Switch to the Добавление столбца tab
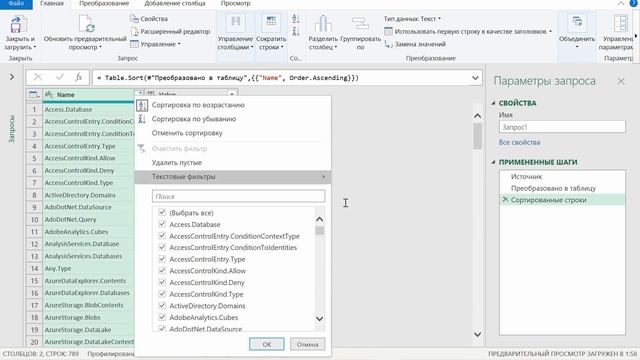The height and width of the screenshot is (360, 640). click(x=175, y=3)
